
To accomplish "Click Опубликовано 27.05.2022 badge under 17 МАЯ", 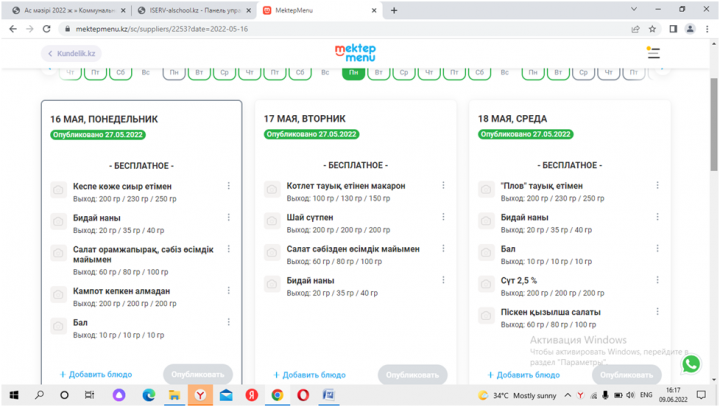I will click(x=311, y=134).
